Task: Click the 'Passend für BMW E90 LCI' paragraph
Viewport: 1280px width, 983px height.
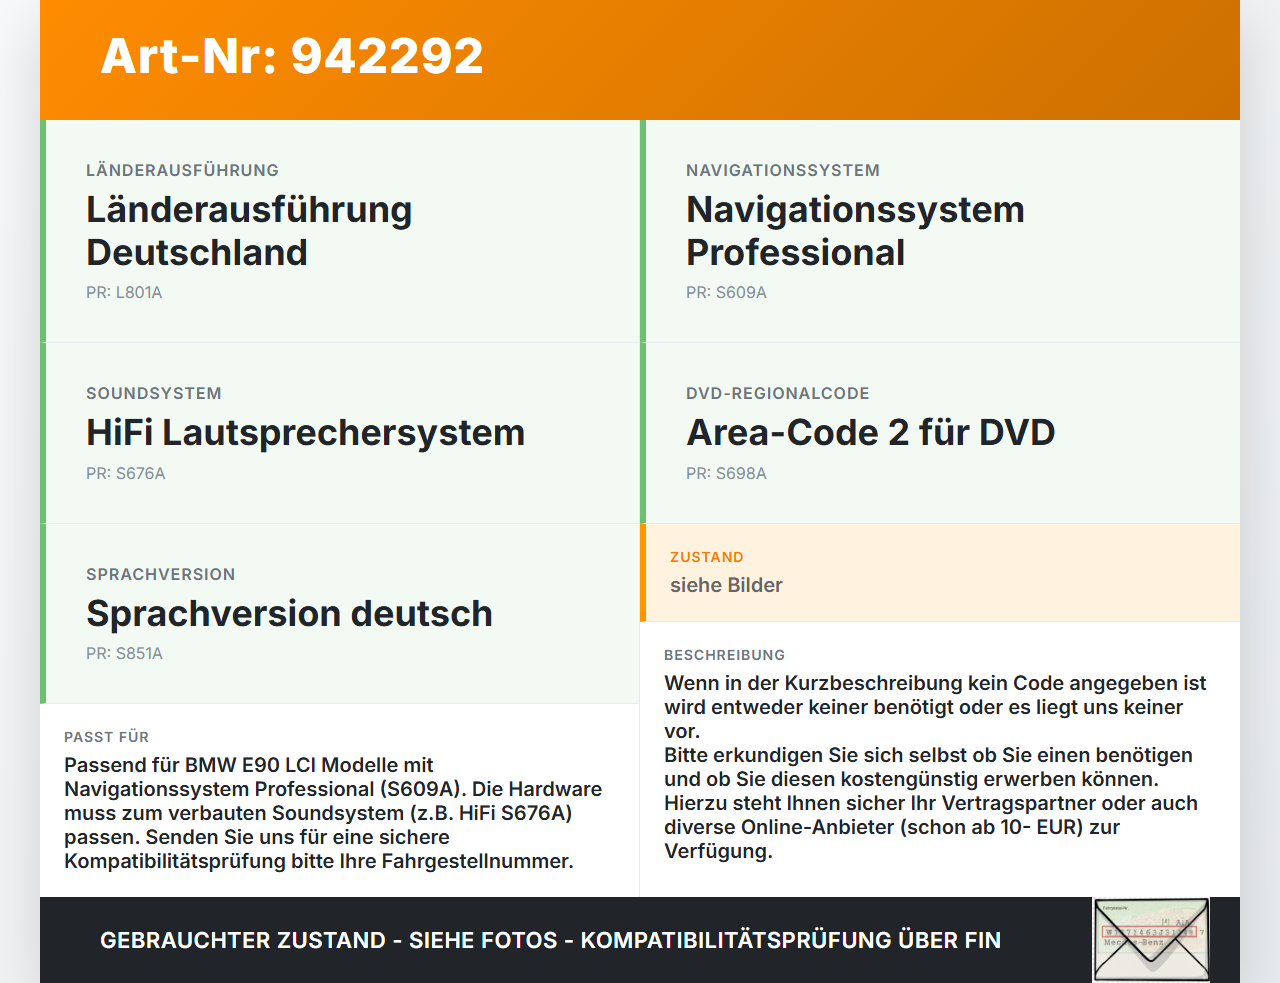Action: pos(333,813)
